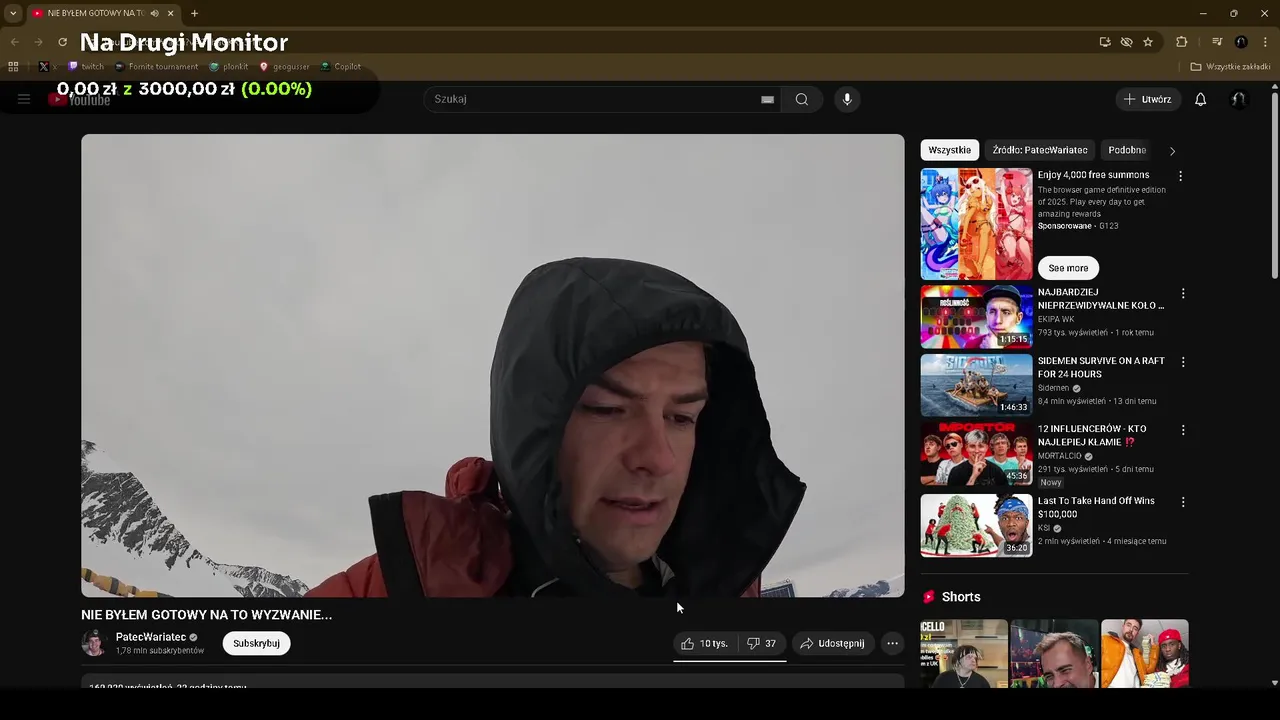This screenshot has width=1280, height=720.
Task: Open the Wszystkie zakładki bookmarks folder
Action: [1230, 67]
